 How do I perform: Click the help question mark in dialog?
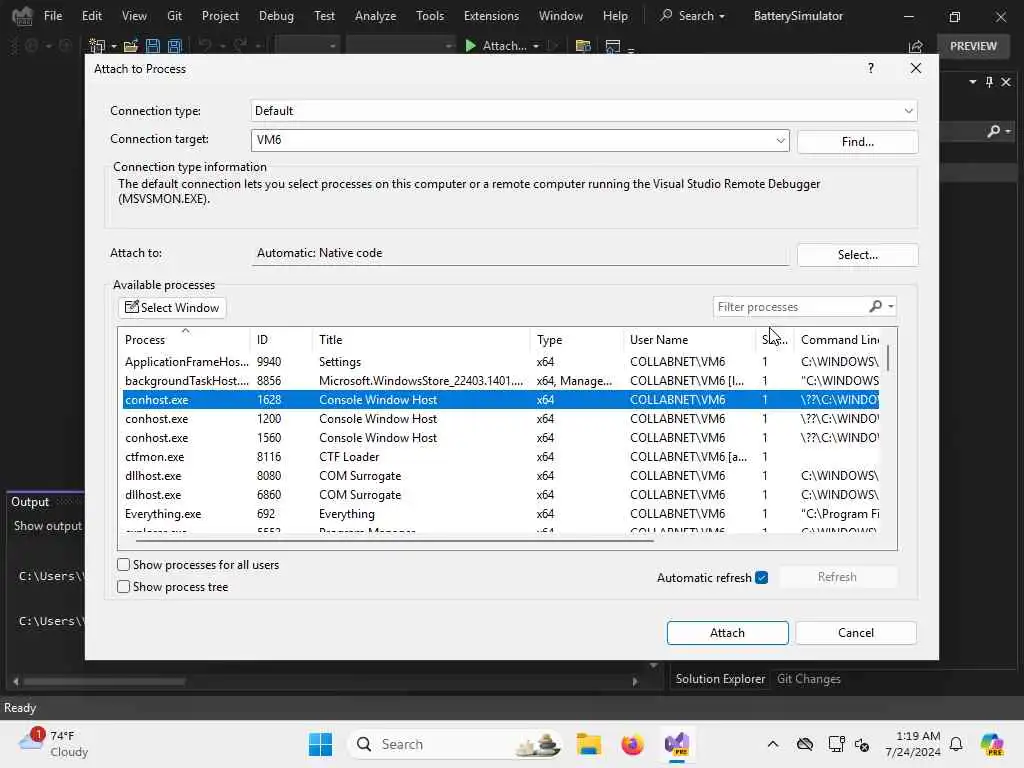tap(871, 68)
